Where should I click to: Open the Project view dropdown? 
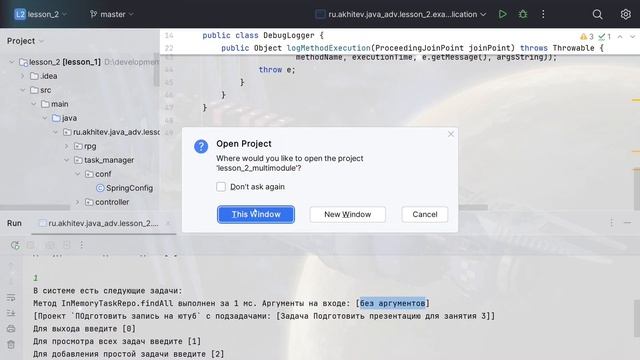[x=41, y=41]
